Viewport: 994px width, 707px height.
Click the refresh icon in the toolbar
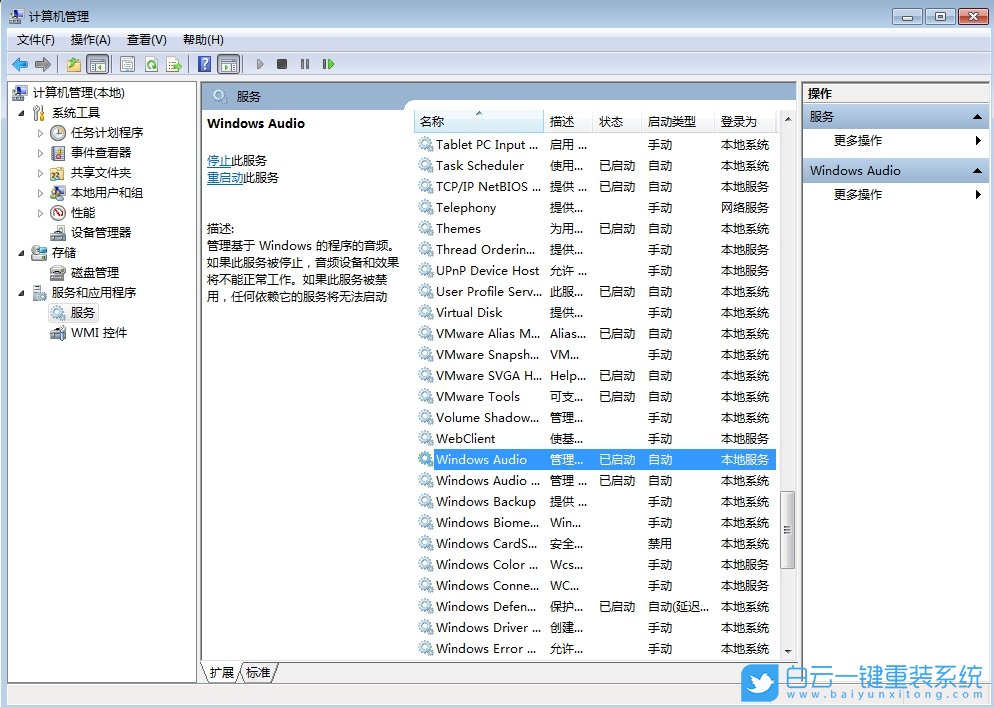click(x=152, y=64)
